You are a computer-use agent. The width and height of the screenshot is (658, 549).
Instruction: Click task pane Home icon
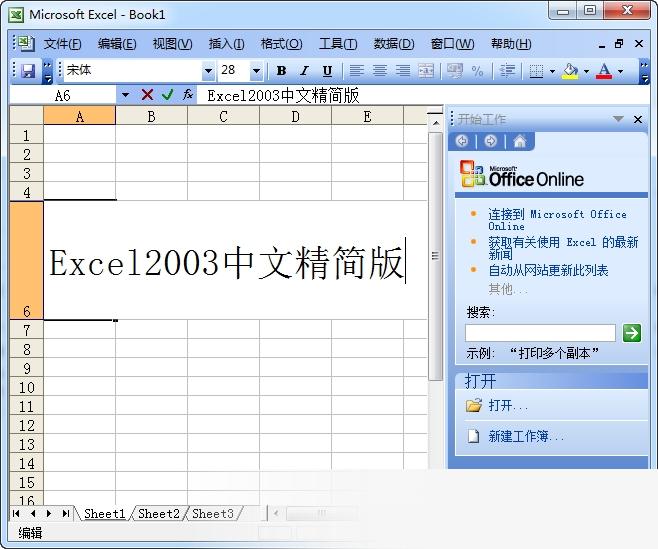[x=520, y=141]
